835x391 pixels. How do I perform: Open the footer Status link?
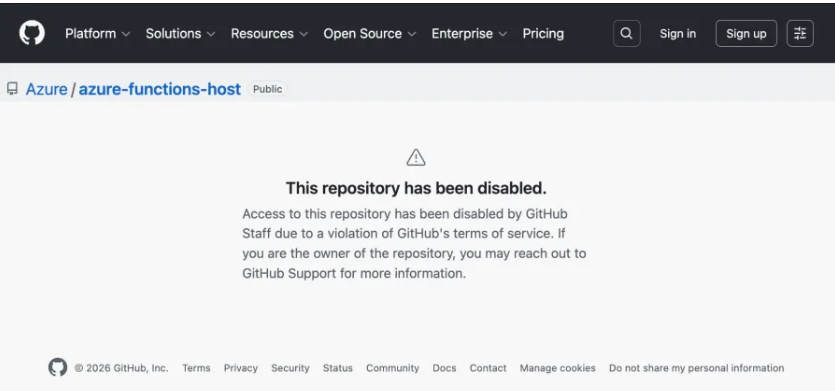338,368
